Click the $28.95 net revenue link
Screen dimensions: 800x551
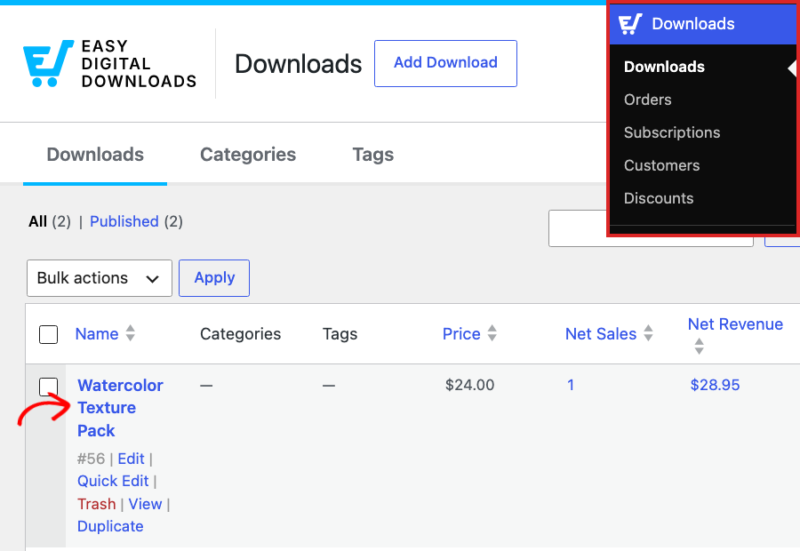(x=715, y=385)
